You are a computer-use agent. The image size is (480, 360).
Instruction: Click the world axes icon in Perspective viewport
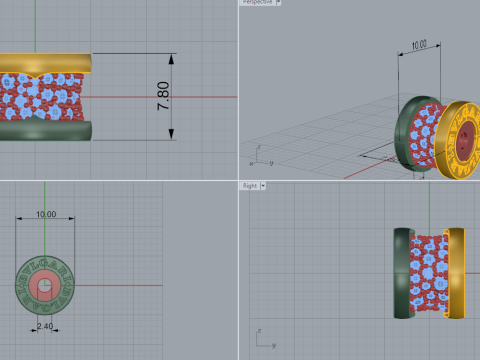tap(262, 157)
